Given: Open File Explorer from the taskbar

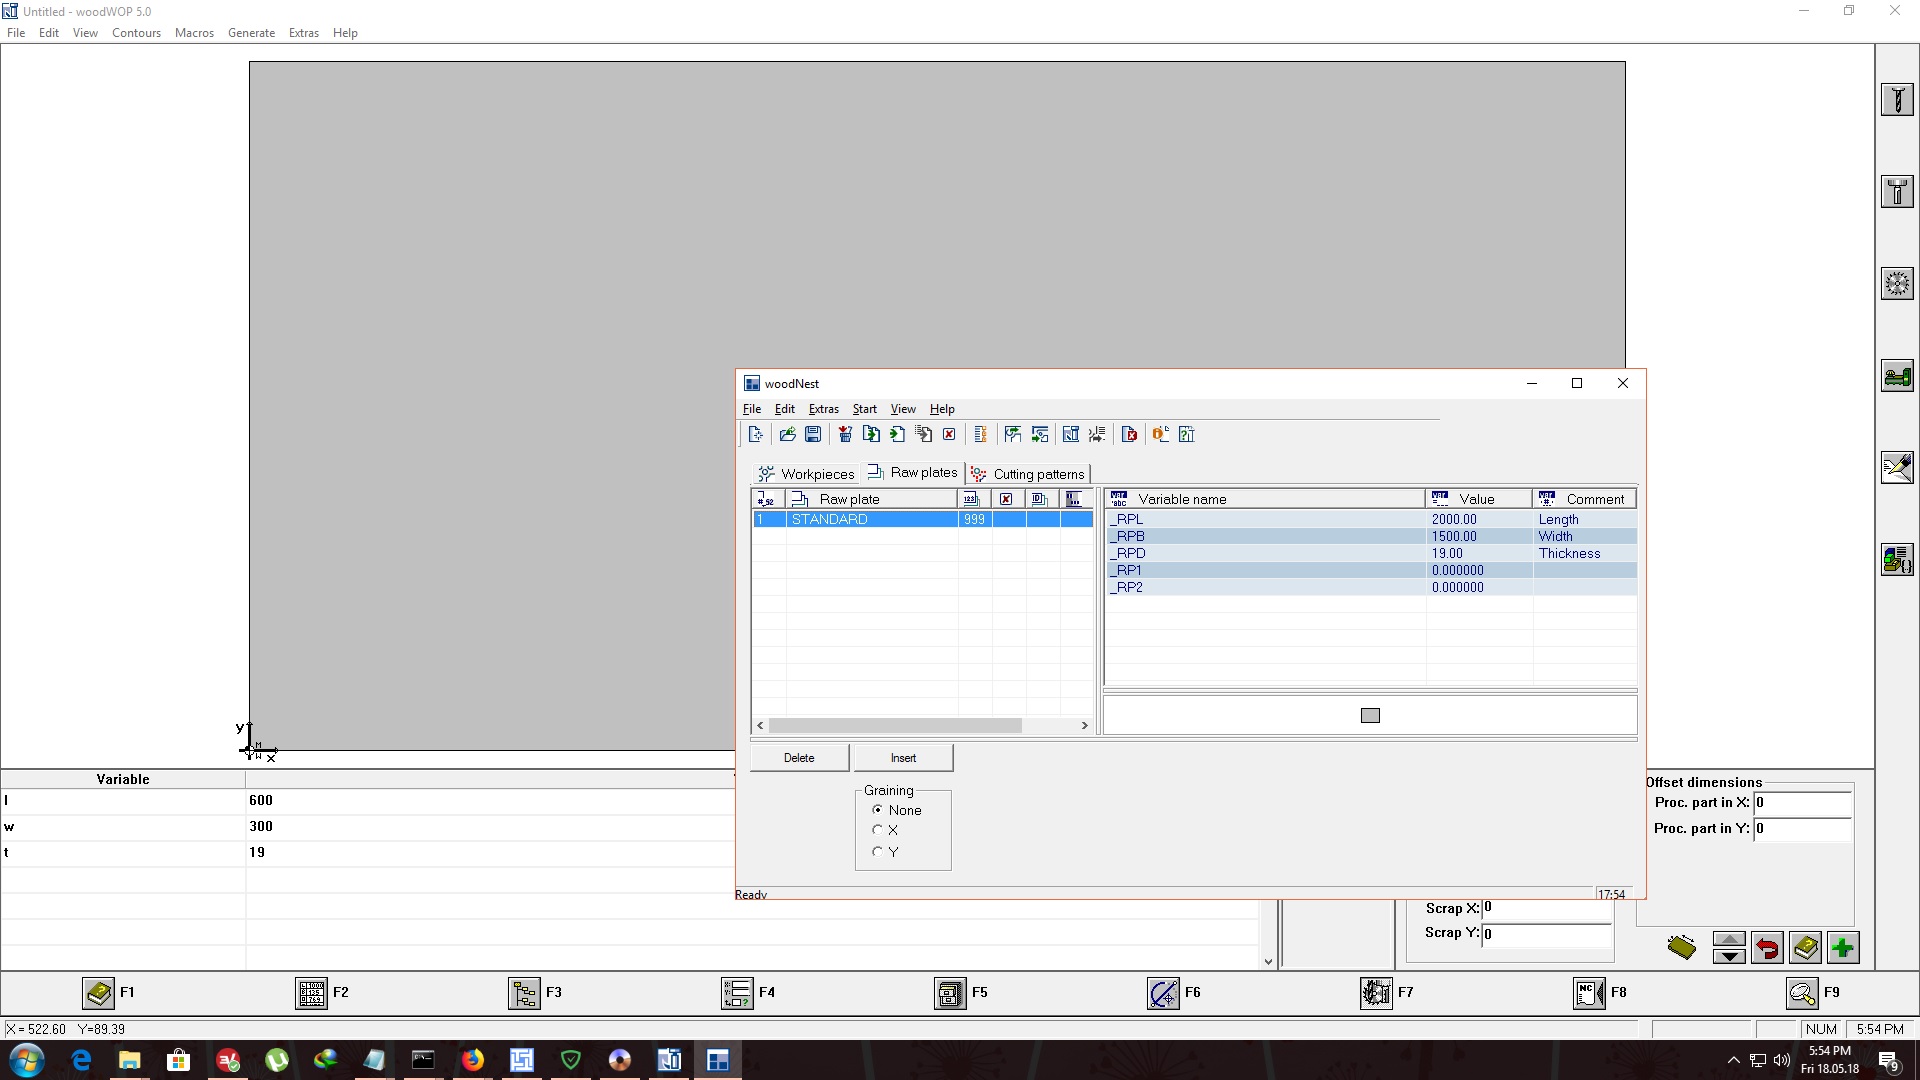Looking at the screenshot, I should coord(129,1060).
